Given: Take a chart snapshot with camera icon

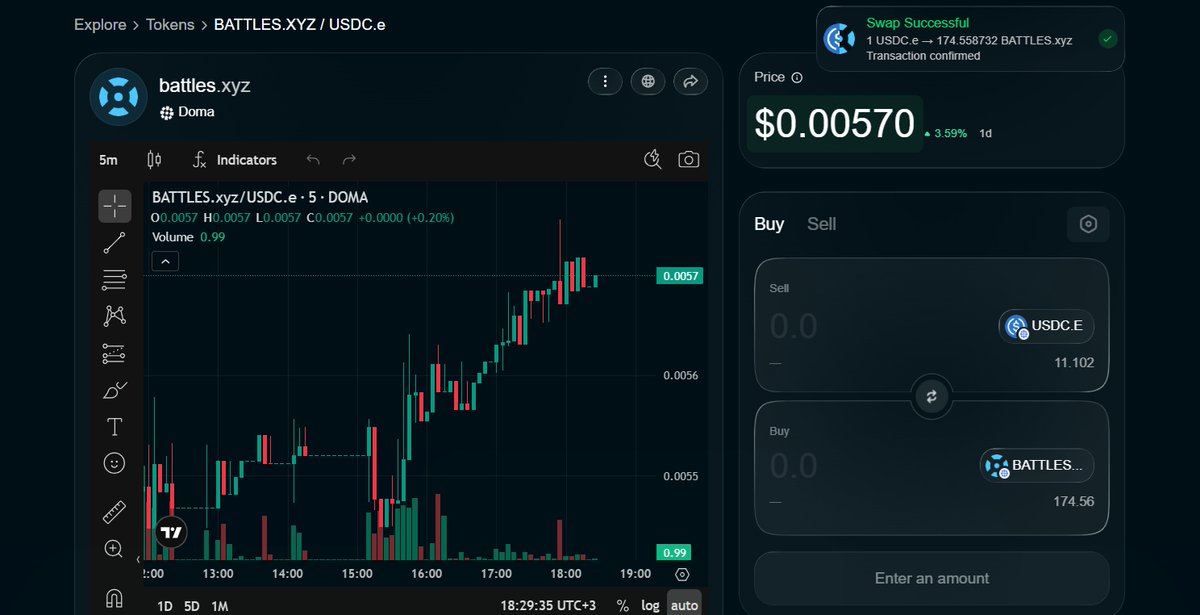Looking at the screenshot, I should (688, 160).
